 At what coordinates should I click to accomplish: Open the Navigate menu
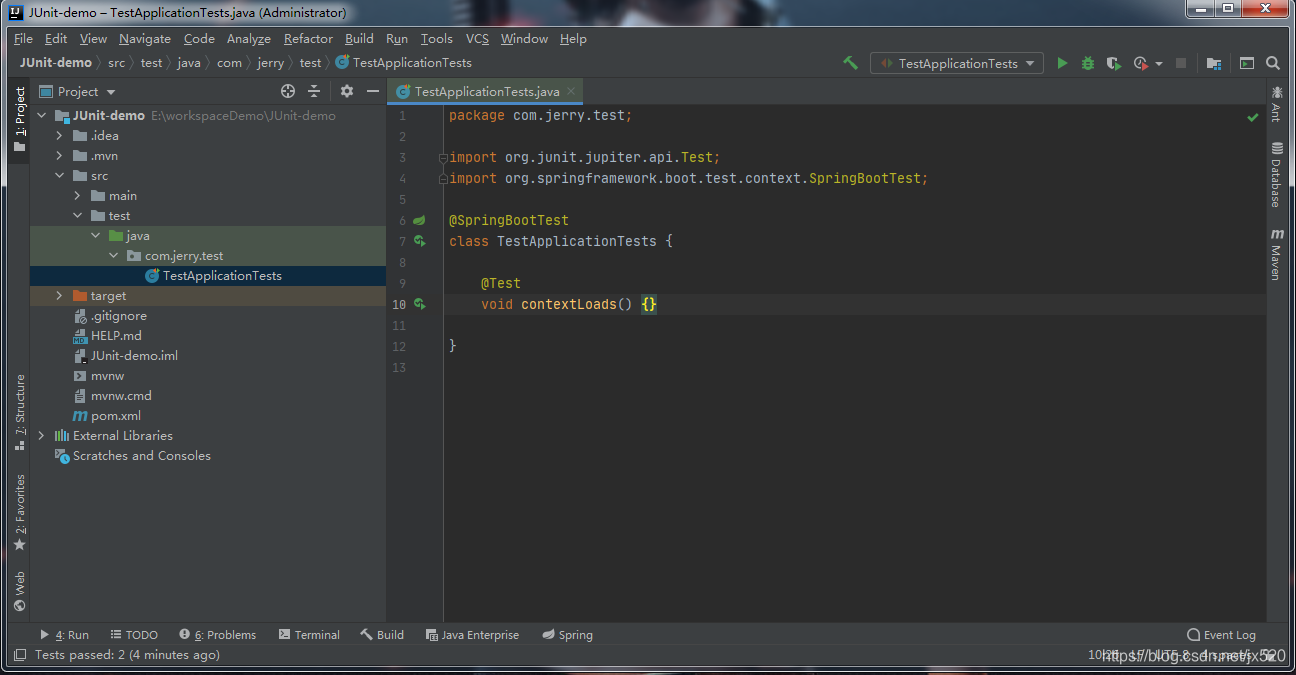click(x=145, y=39)
